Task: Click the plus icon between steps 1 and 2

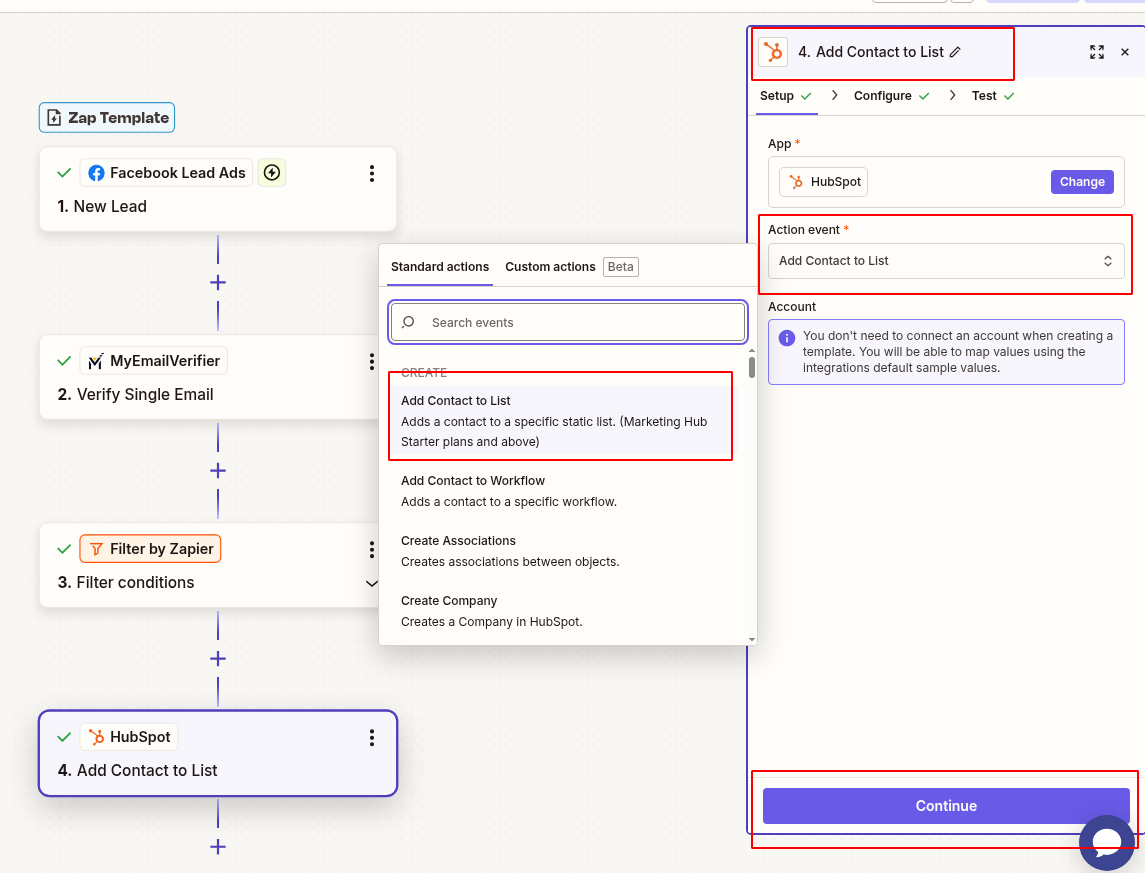Action: coord(217,282)
